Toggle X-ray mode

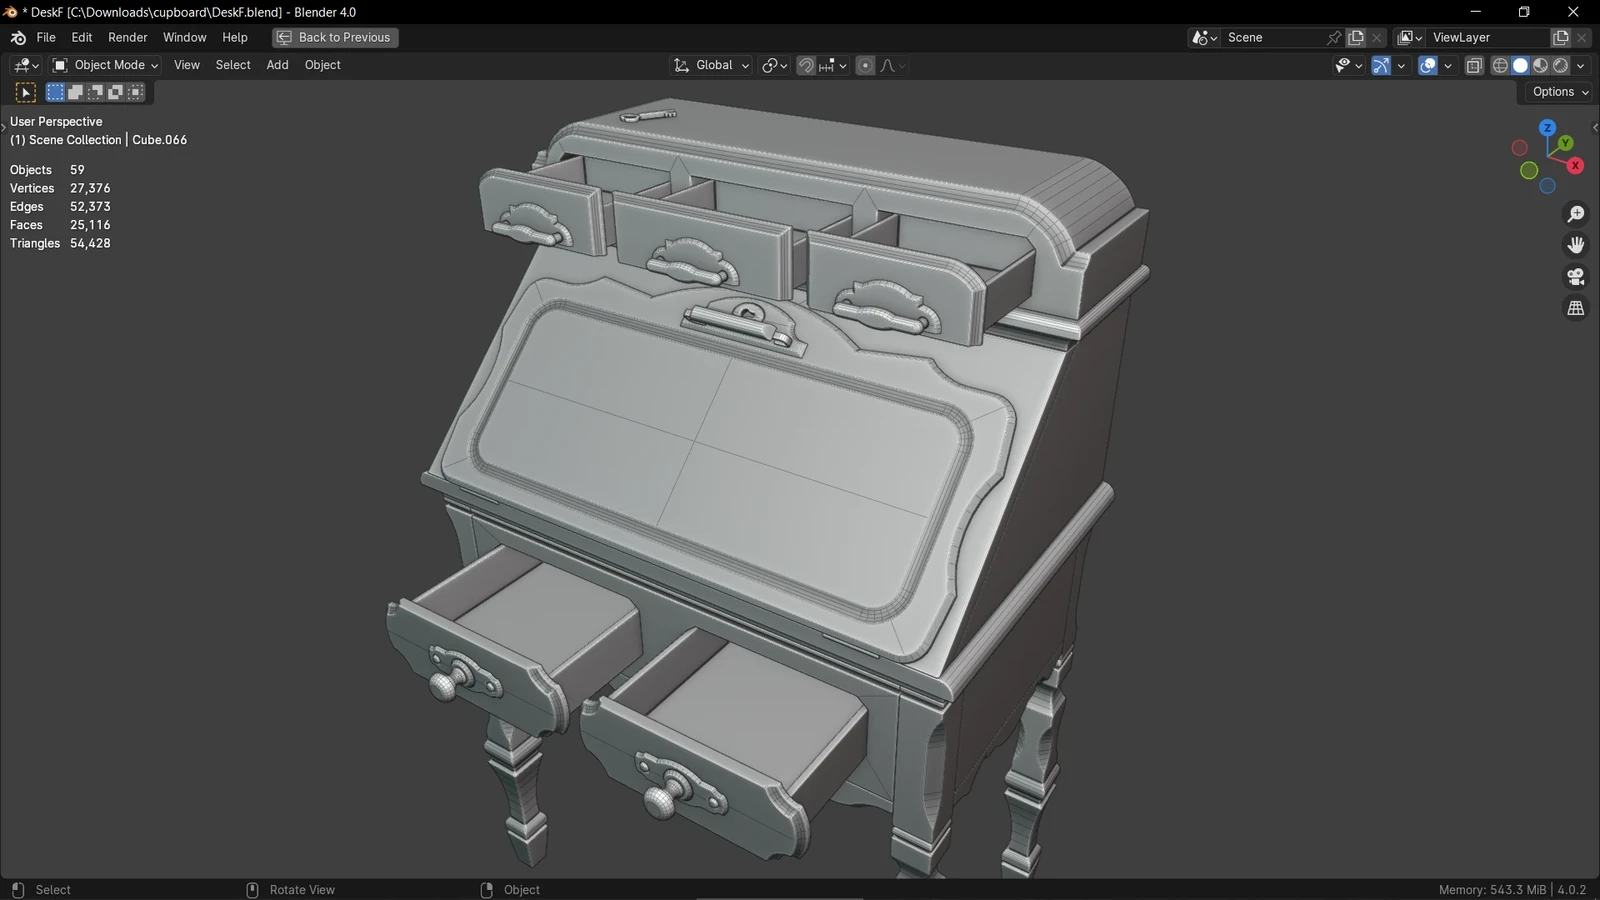1474,65
